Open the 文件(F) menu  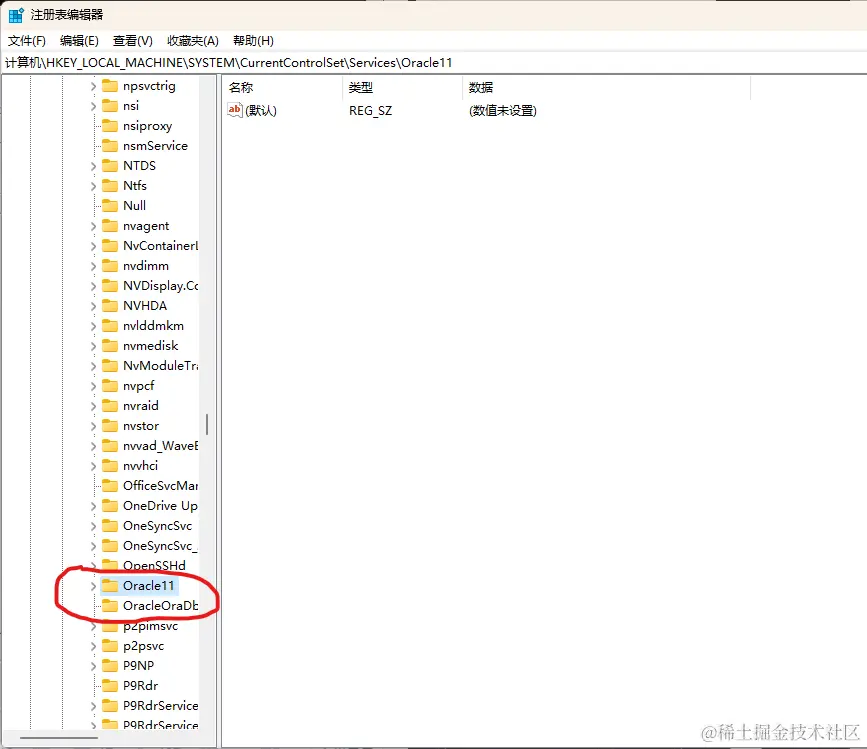coord(27,41)
